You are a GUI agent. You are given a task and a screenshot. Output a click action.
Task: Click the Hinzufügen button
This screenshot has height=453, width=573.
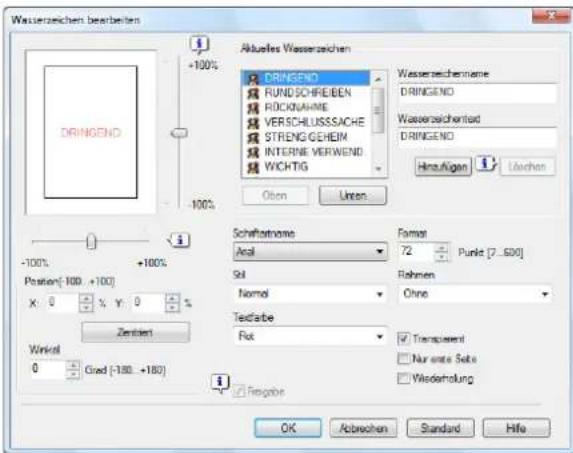tap(443, 167)
